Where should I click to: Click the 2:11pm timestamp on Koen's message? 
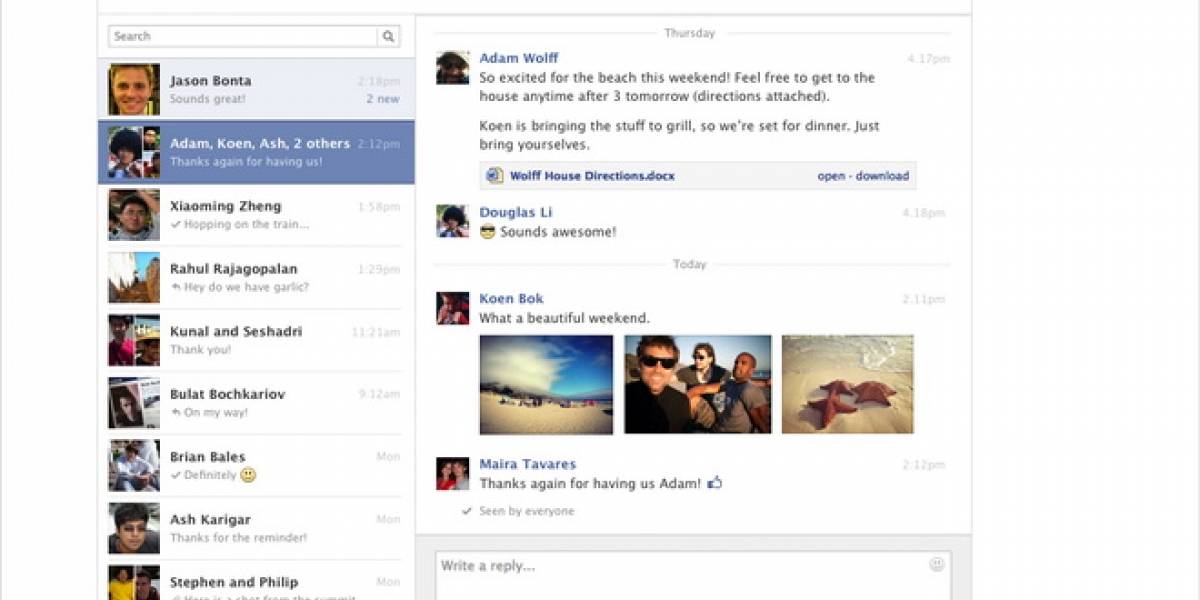(926, 299)
